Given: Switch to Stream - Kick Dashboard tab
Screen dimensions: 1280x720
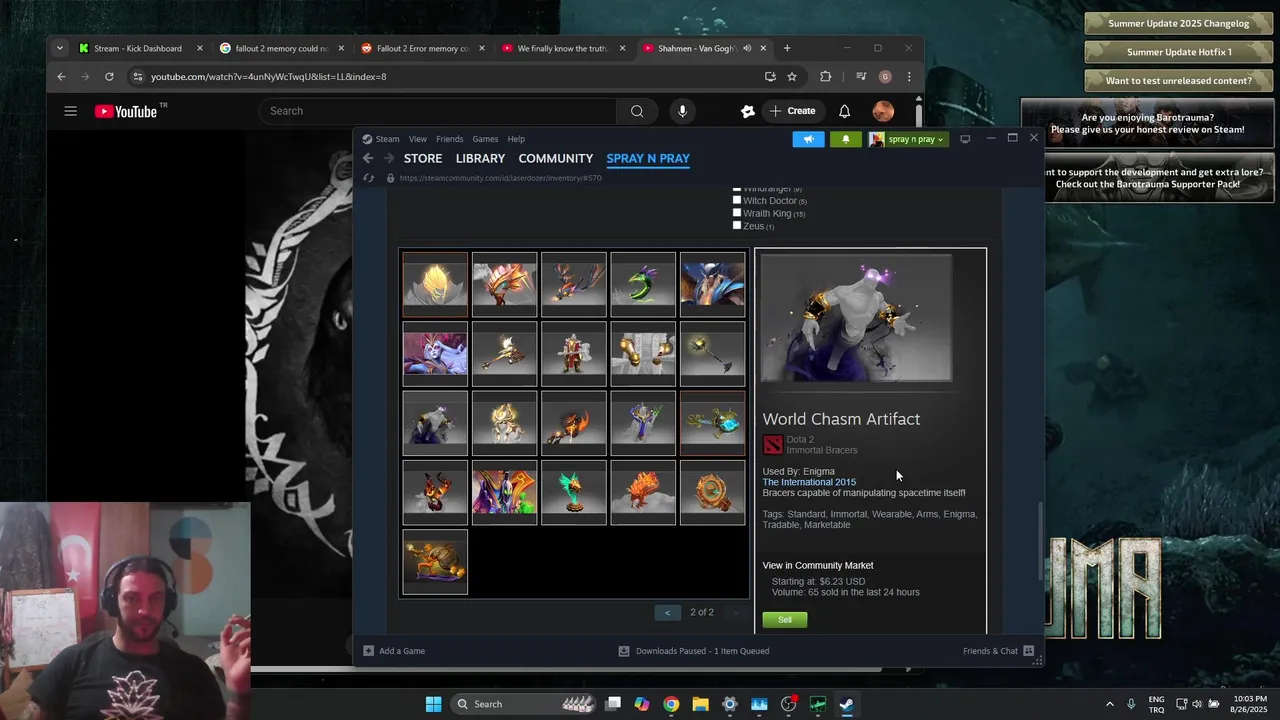Looking at the screenshot, I should click(140, 48).
